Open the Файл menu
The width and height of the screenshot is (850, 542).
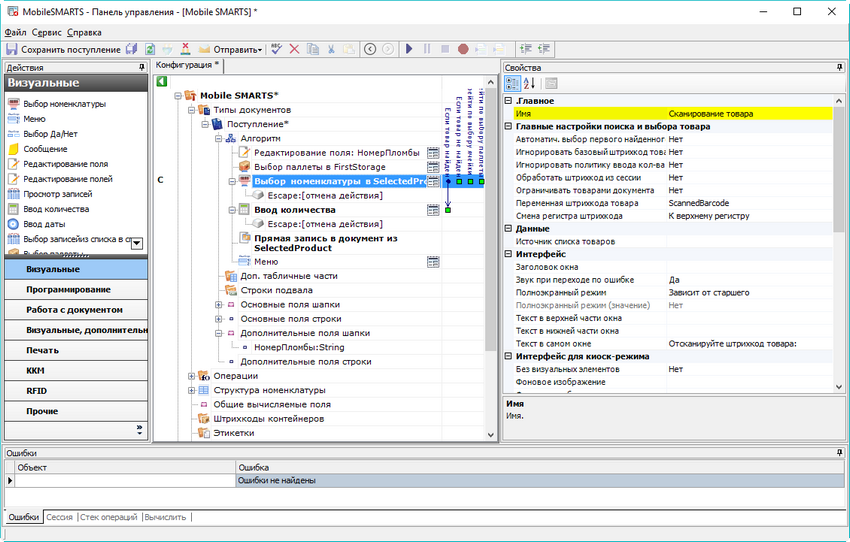click(15, 33)
